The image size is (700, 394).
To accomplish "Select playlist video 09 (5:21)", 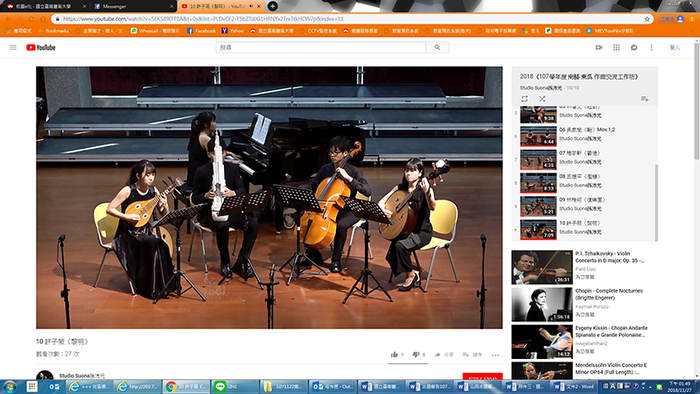I will 585,206.
